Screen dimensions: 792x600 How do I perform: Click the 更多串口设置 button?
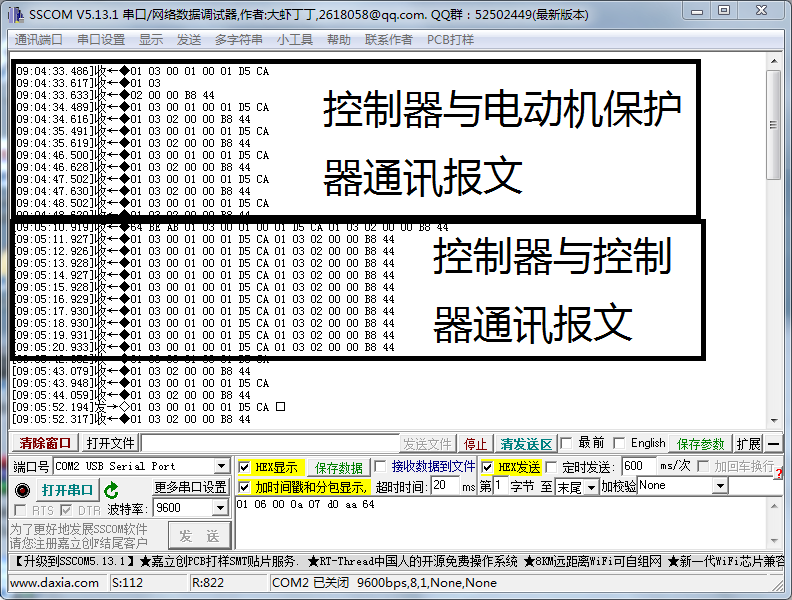tap(190, 487)
